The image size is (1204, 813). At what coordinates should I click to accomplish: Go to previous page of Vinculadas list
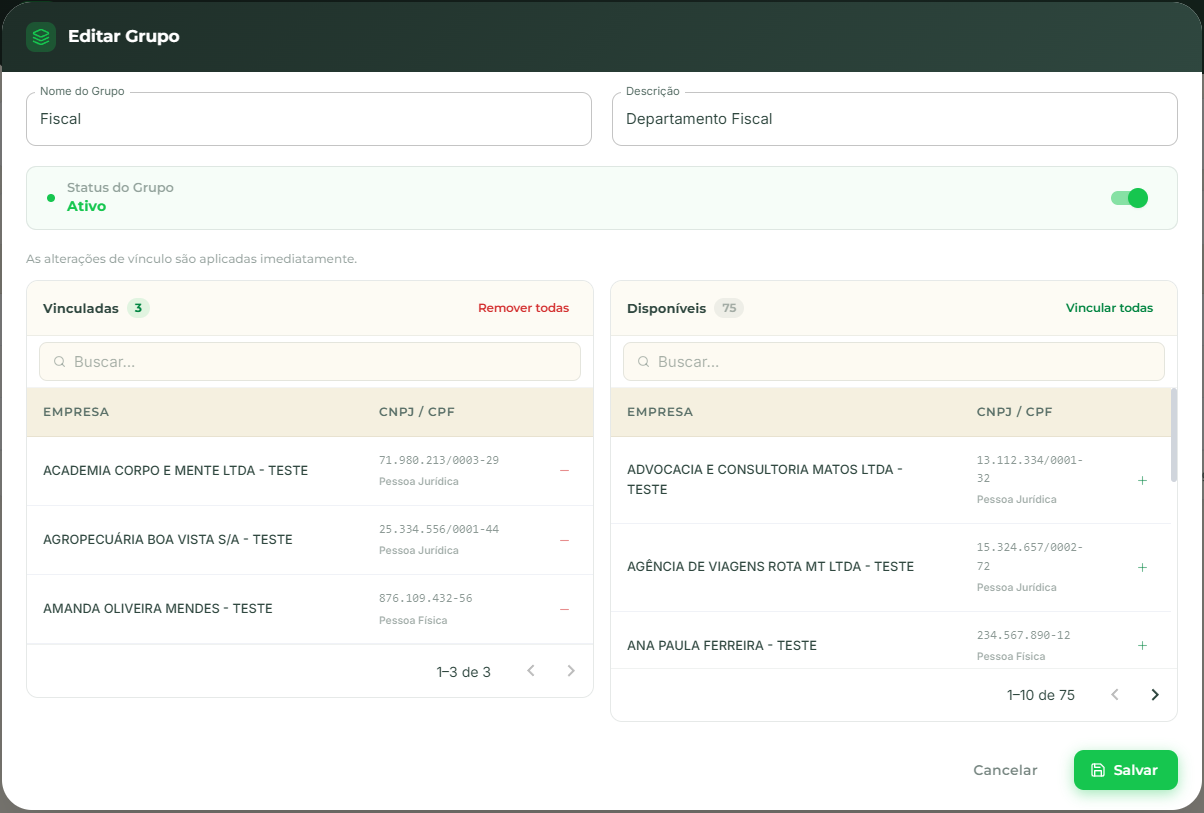(x=531, y=671)
